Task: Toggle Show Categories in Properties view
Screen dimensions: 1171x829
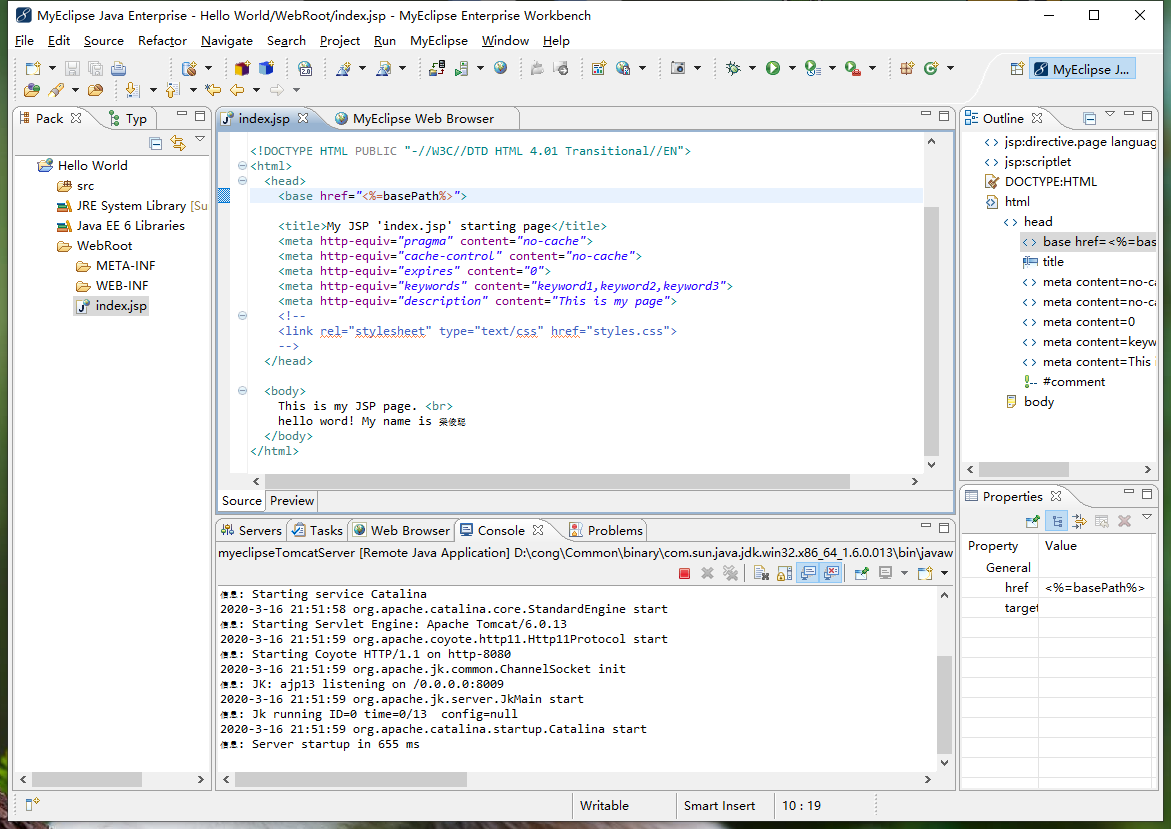Action: click(1056, 521)
